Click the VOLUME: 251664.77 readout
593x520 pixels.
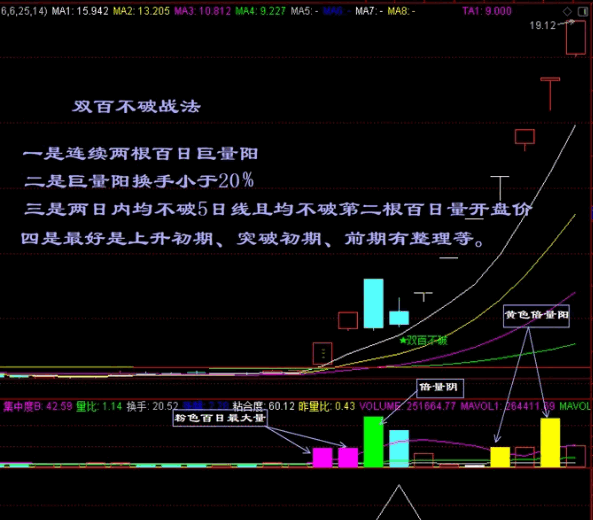(407, 407)
